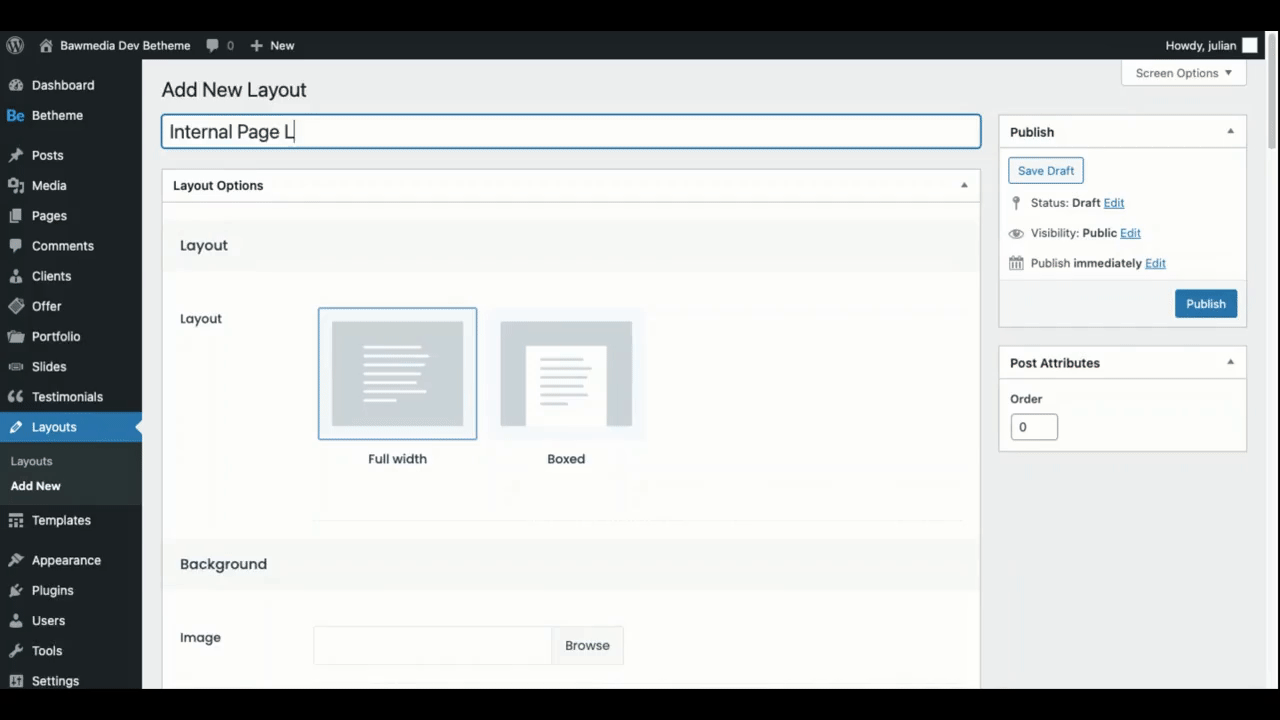
Task: Click the user avatar next to Howdy, julian
Action: pyautogui.click(x=1250, y=45)
